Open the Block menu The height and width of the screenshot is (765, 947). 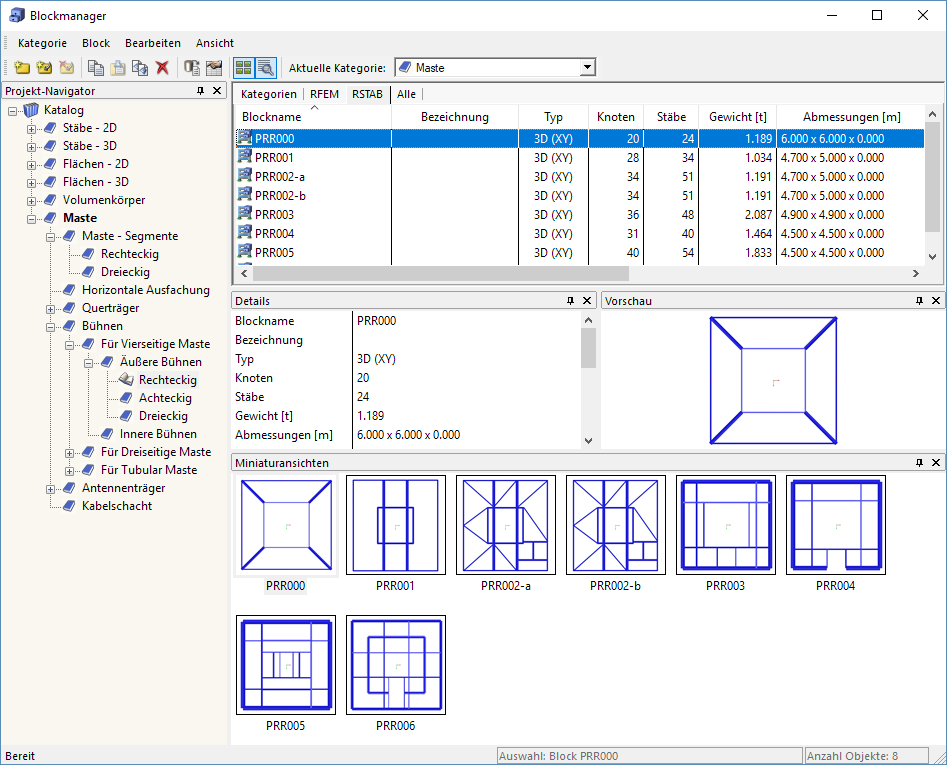96,43
